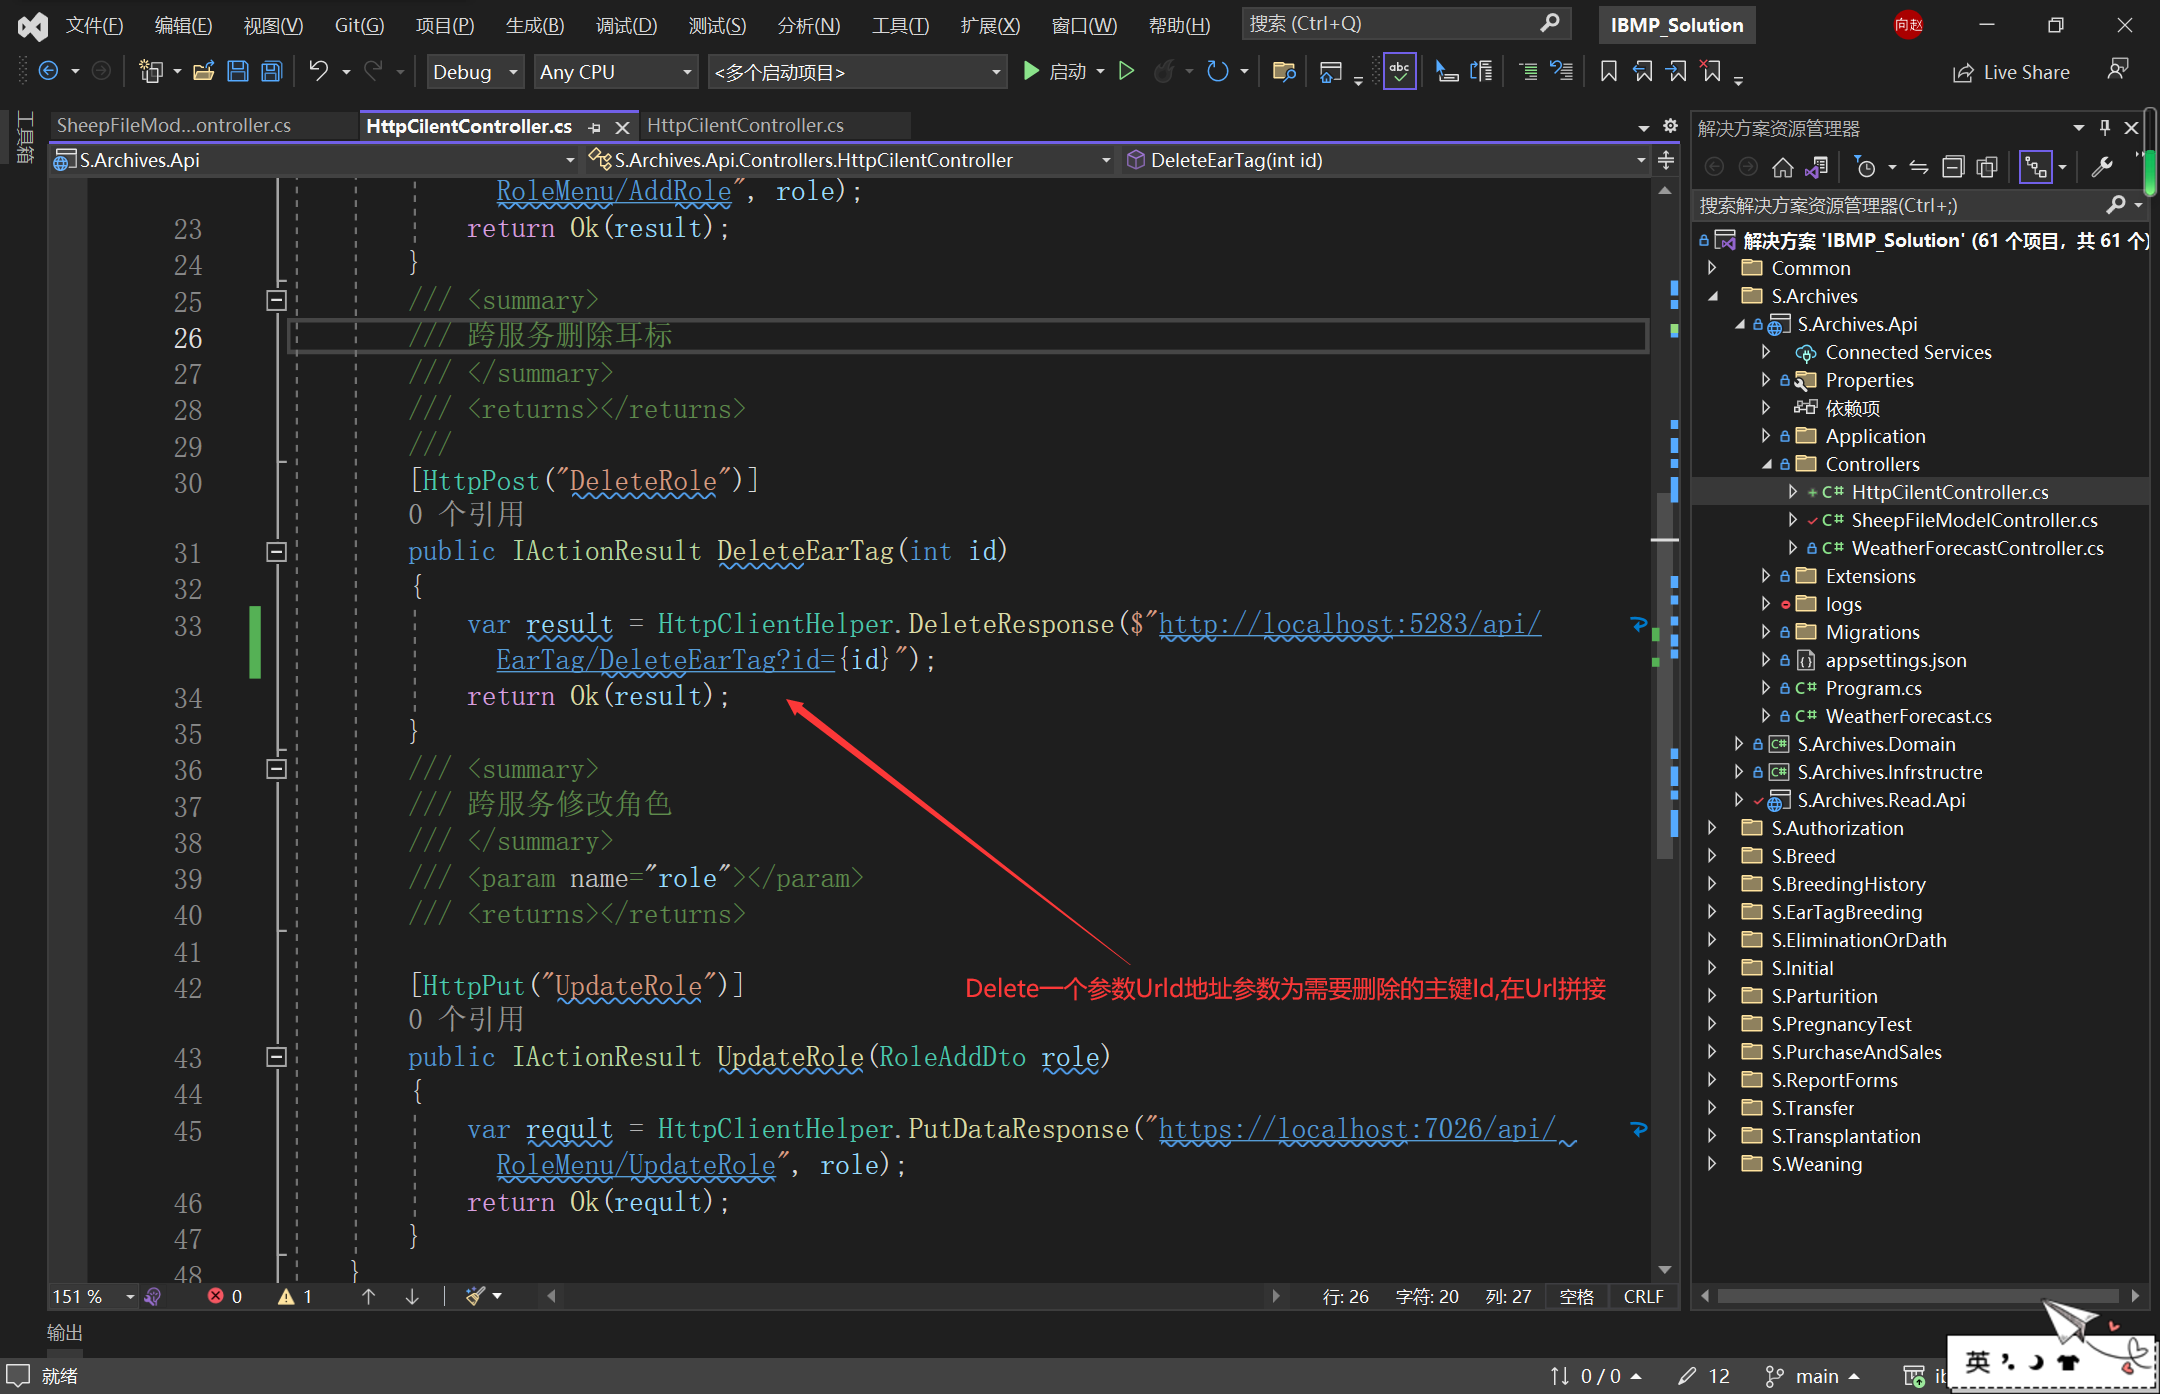Click the Start/Run debug button
The image size is (2160, 1394).
1031,72
